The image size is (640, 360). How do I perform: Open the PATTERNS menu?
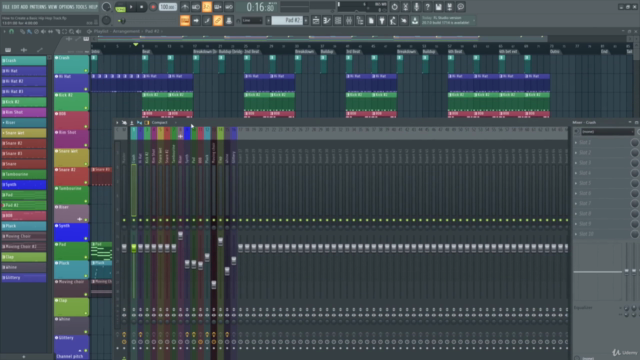pyautogui.click(x=38, y=7)
